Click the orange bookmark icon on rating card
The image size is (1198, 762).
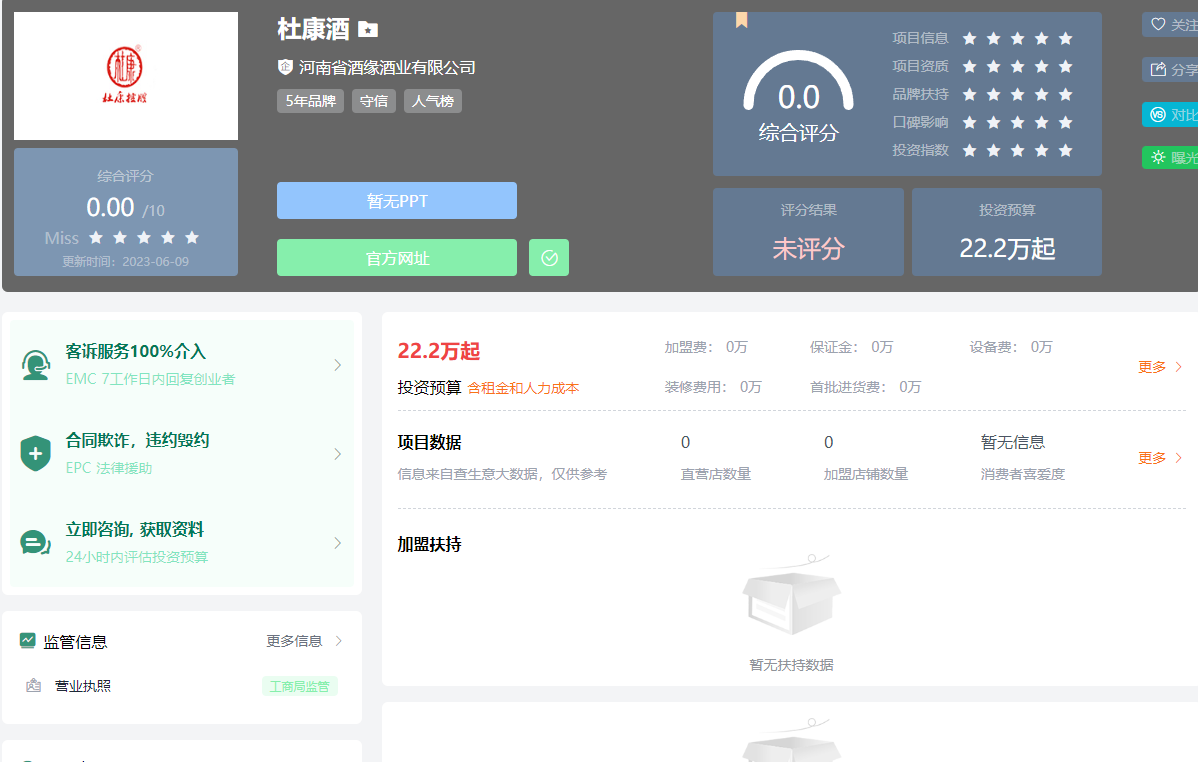coord(741,20)
